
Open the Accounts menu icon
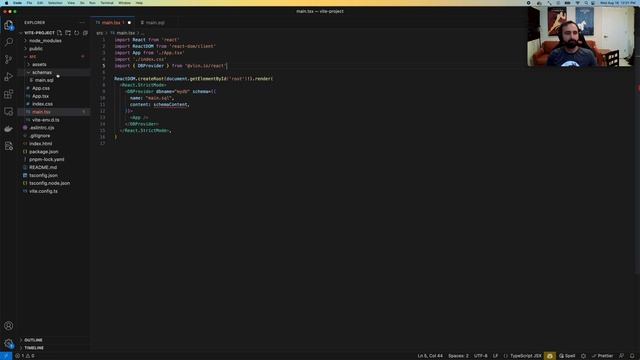point(9,326)
